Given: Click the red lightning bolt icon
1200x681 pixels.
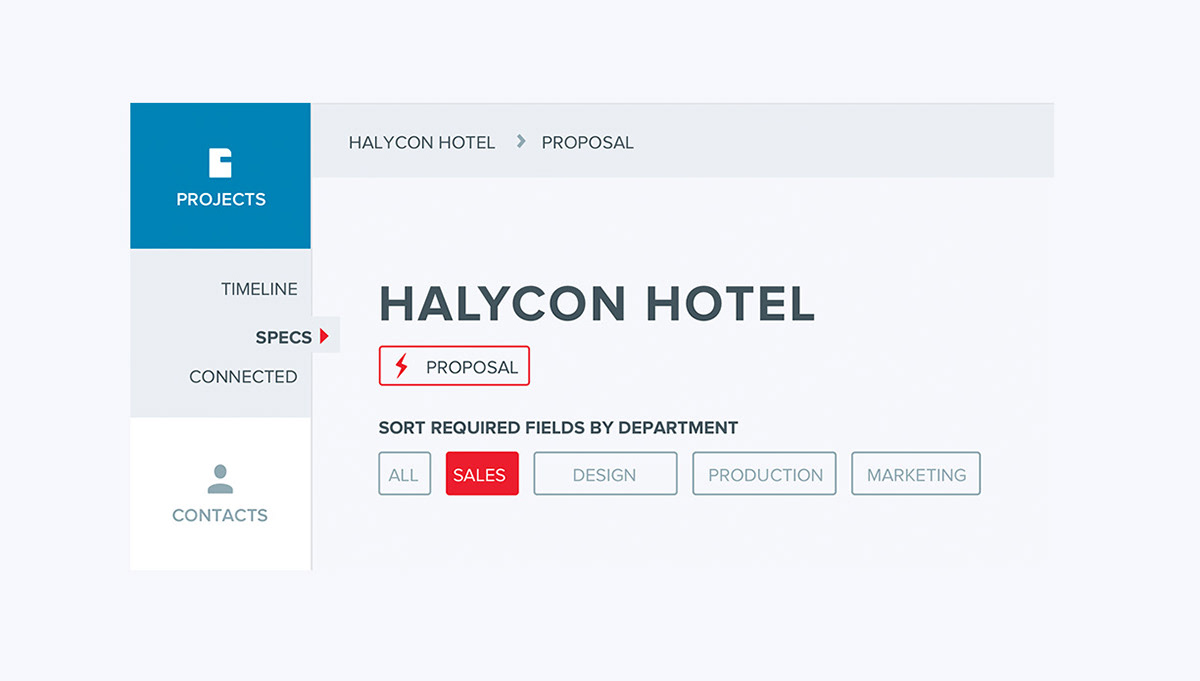Looking at the screenshot, I should click(x=401, y=367).
